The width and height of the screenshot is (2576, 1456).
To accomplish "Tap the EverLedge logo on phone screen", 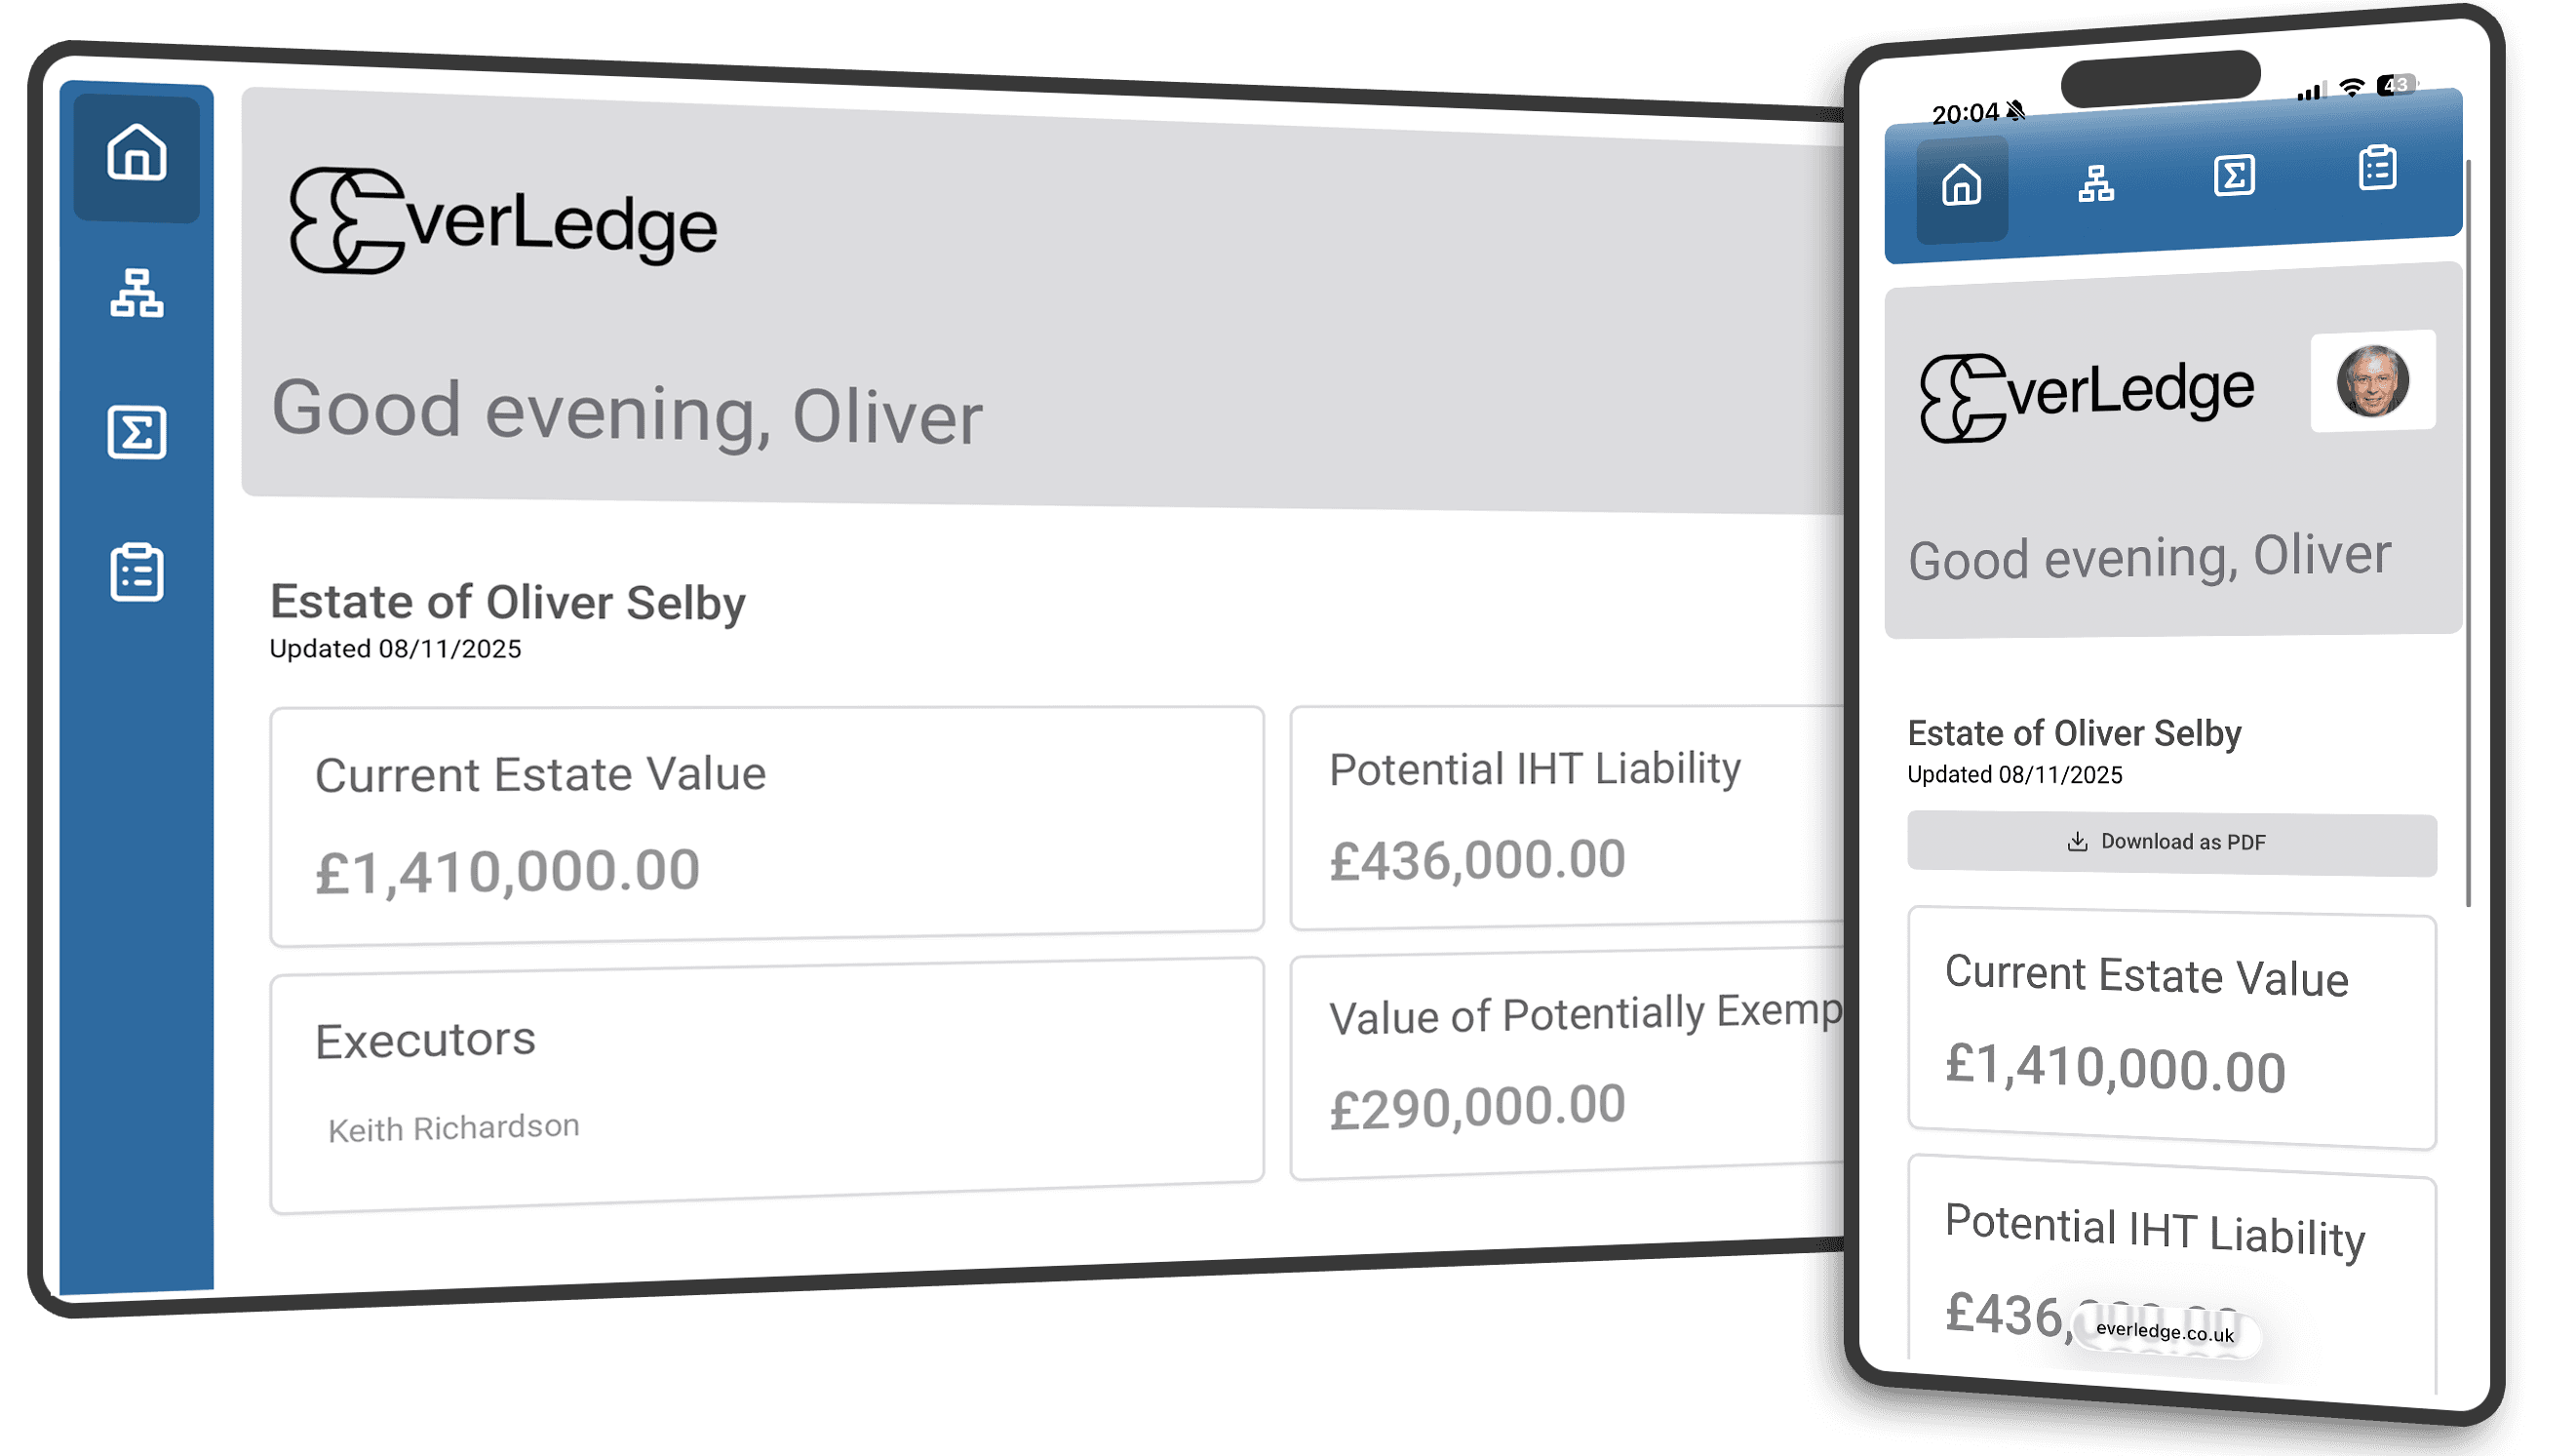I will click(2087, 396).
